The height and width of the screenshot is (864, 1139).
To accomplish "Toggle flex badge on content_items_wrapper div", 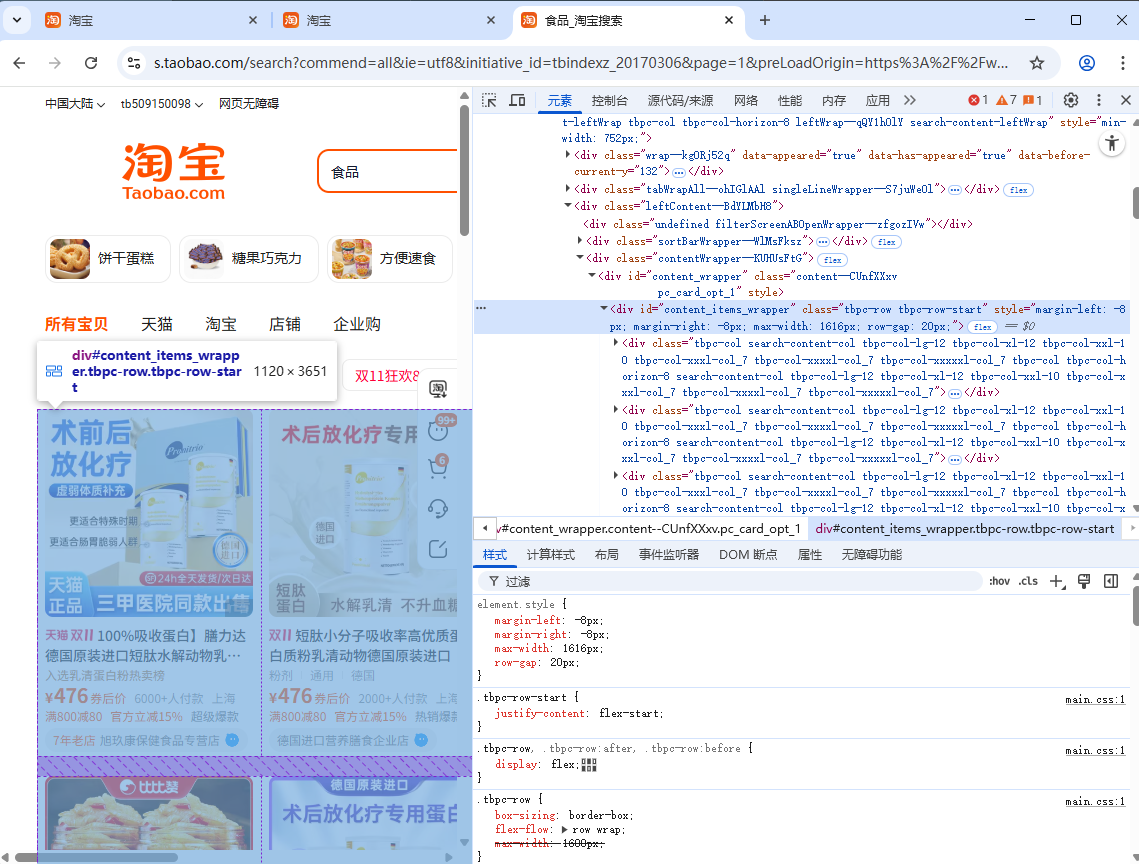I will (x=983, y=327).
